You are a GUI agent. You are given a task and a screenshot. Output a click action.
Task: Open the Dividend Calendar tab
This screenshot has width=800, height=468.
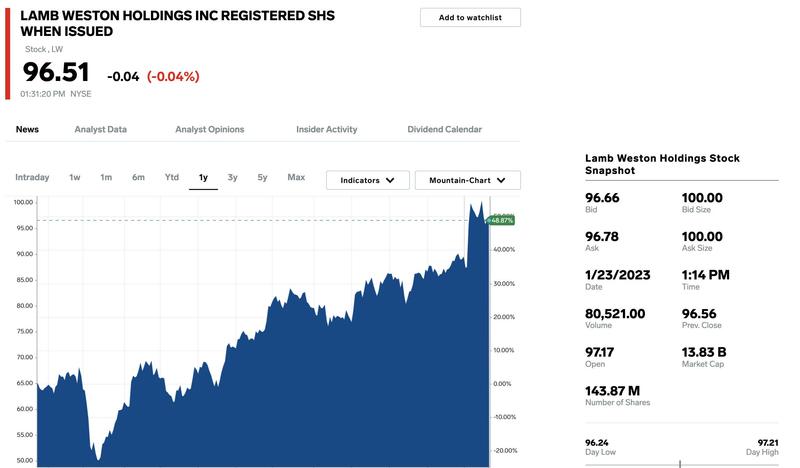click(x=444, y=129)
